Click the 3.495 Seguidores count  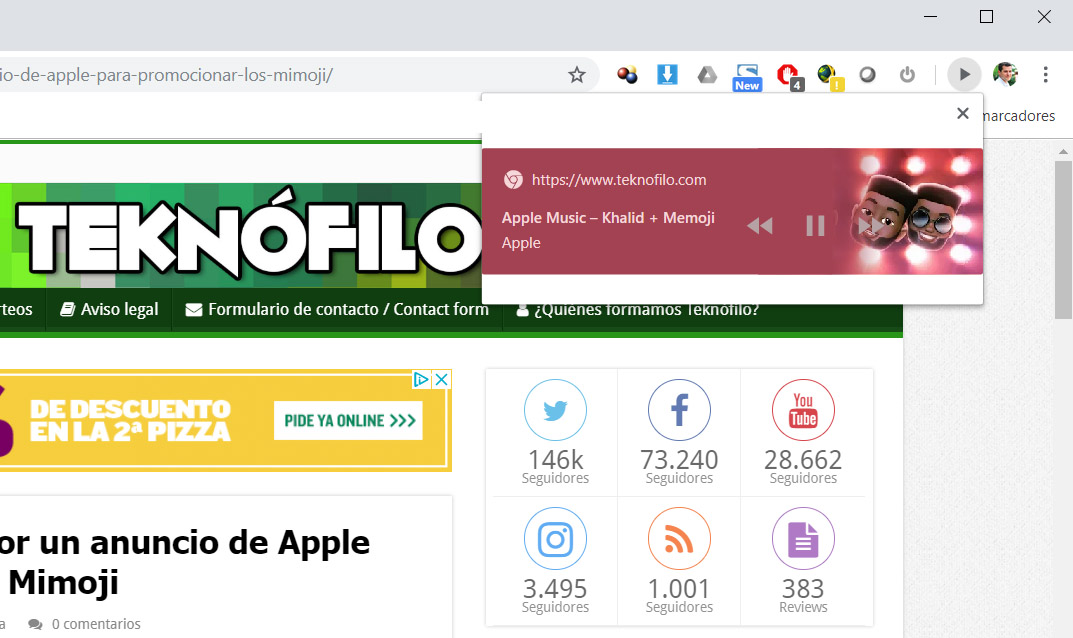pyautogui.click(x=555, y=595)
